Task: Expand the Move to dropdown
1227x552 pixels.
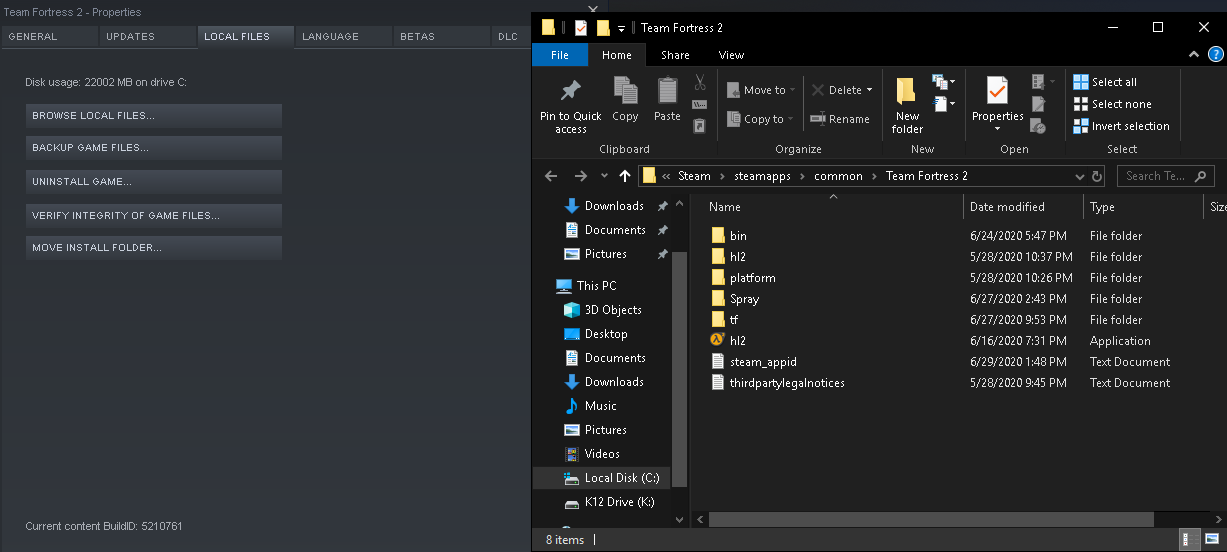Action: (792, 90)
